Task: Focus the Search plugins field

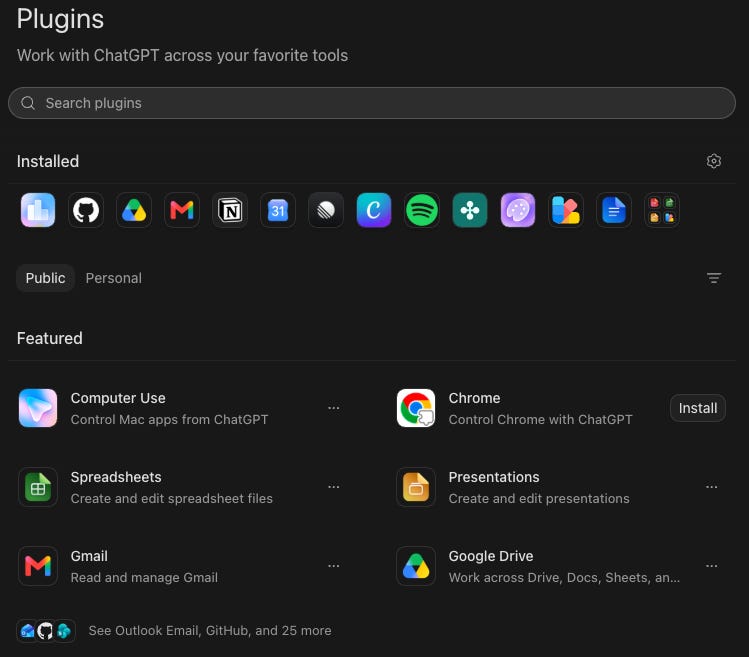Action: pos(372,103)
